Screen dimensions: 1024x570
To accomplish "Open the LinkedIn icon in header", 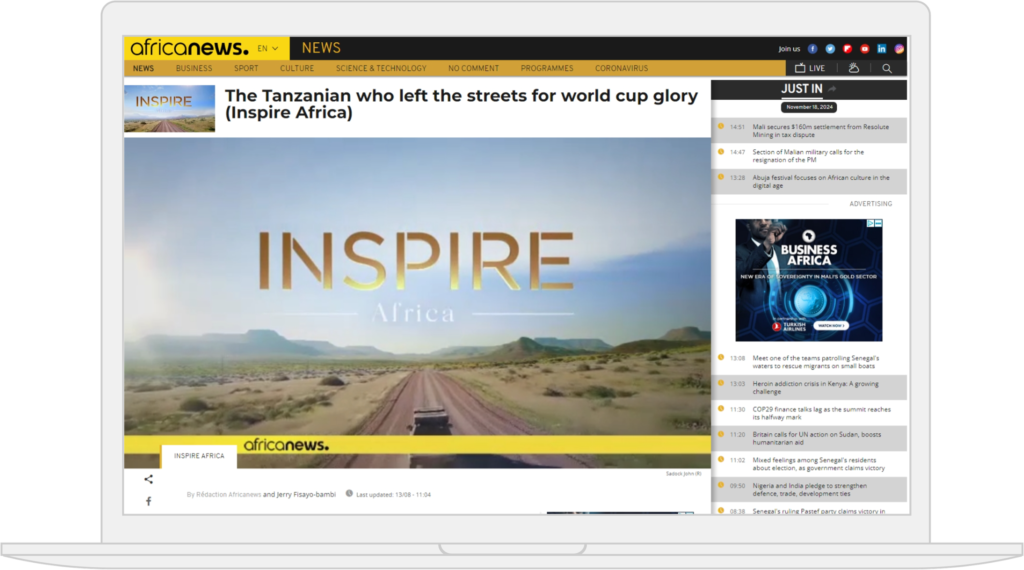I will (x=882, y=49).
